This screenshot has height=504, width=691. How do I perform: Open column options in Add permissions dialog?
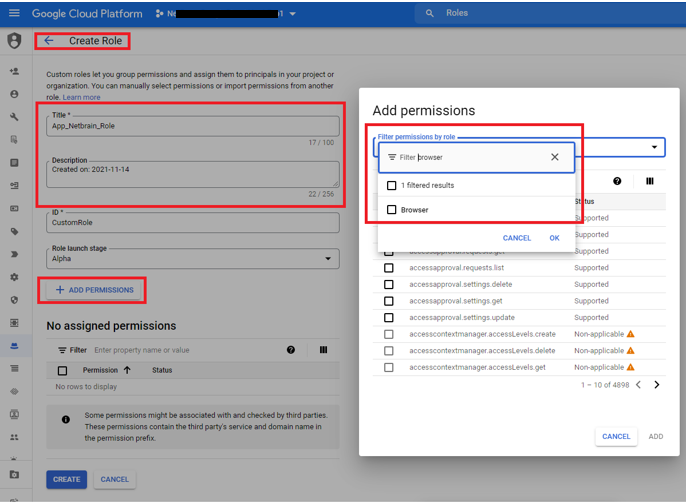coord(650,181)
